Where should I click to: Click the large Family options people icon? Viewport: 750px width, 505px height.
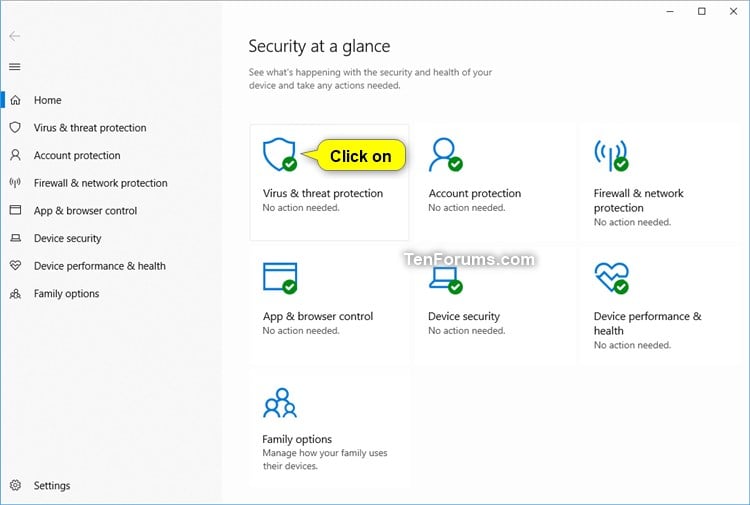(280, 403)
